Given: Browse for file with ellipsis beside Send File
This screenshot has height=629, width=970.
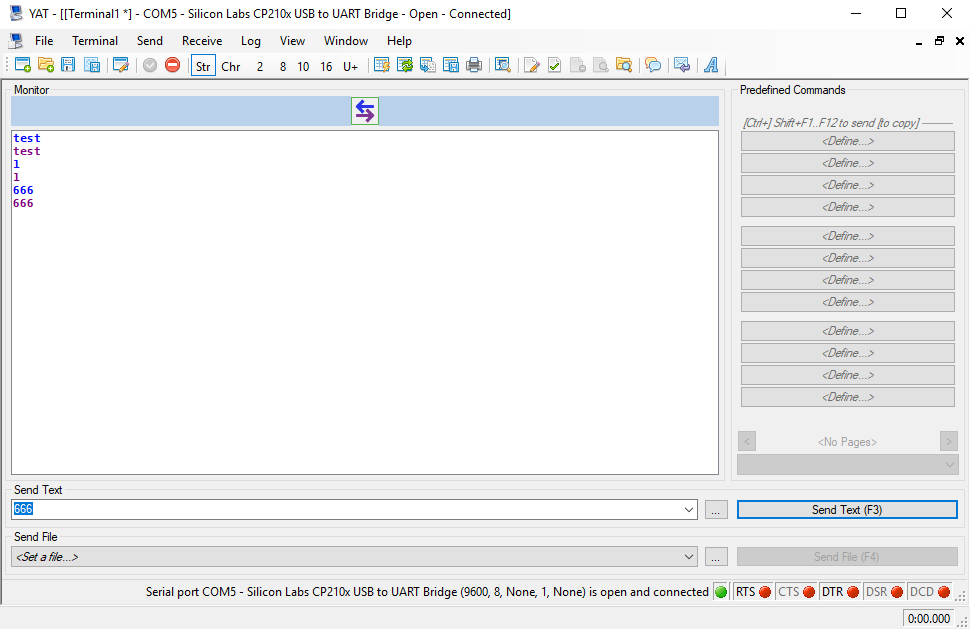Looking at the screenshot, I should pos(716,557).
